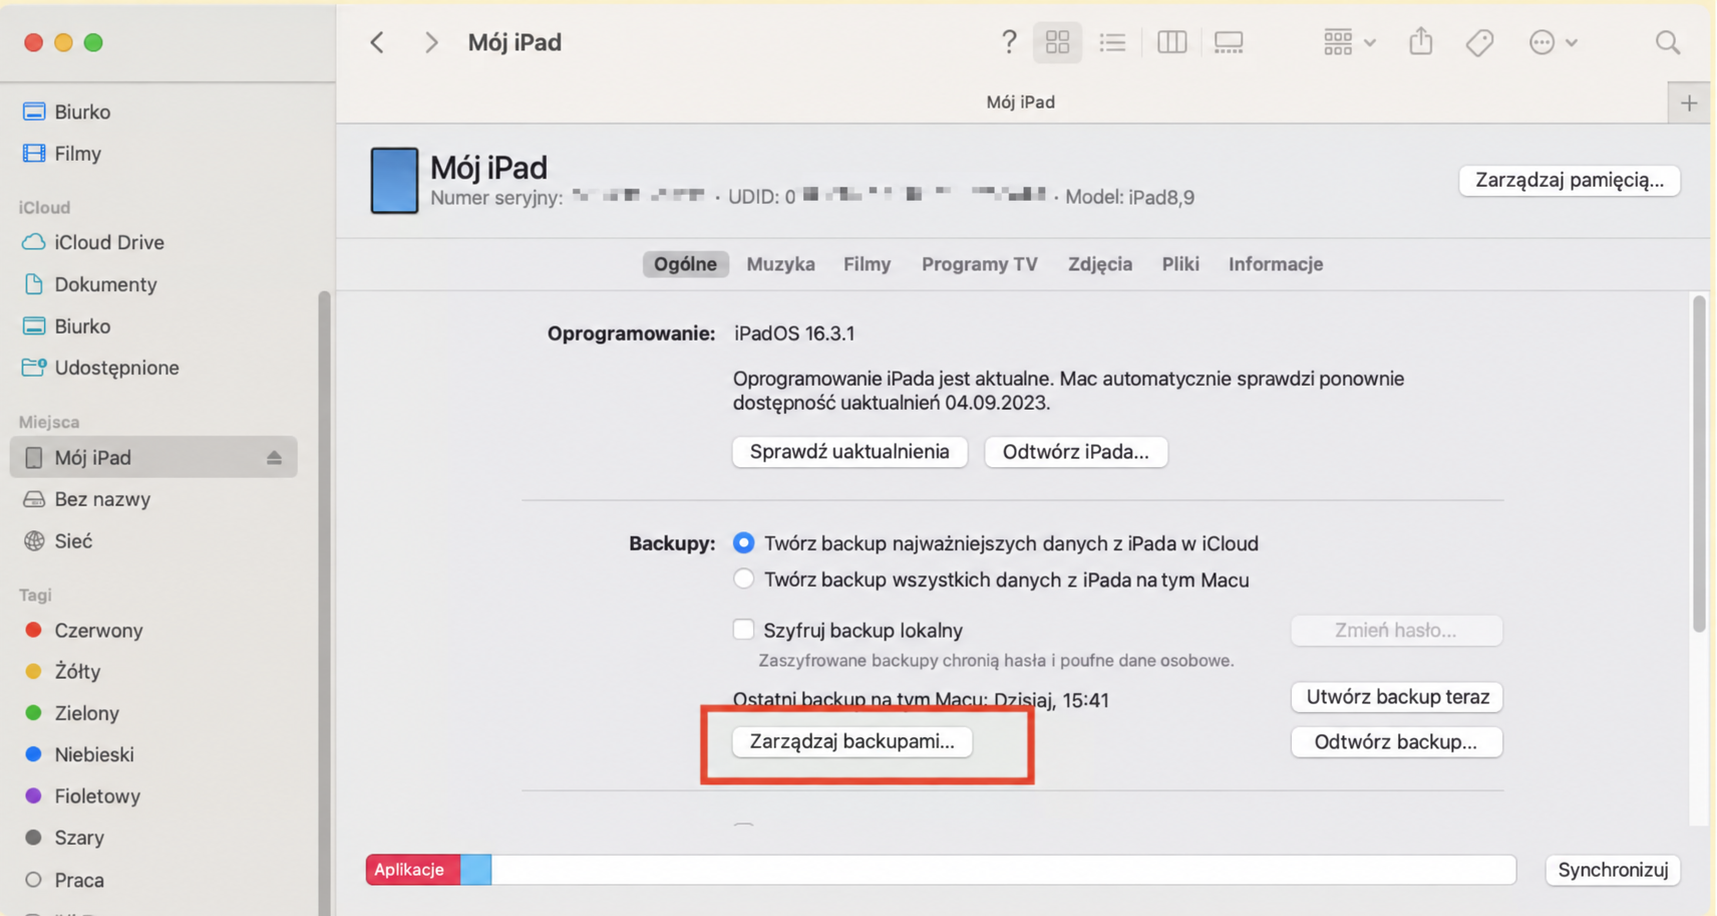Click the large iPad device icon
Image resolution: width=1717 pixels, height=916 pixels.
click(394, 180)
